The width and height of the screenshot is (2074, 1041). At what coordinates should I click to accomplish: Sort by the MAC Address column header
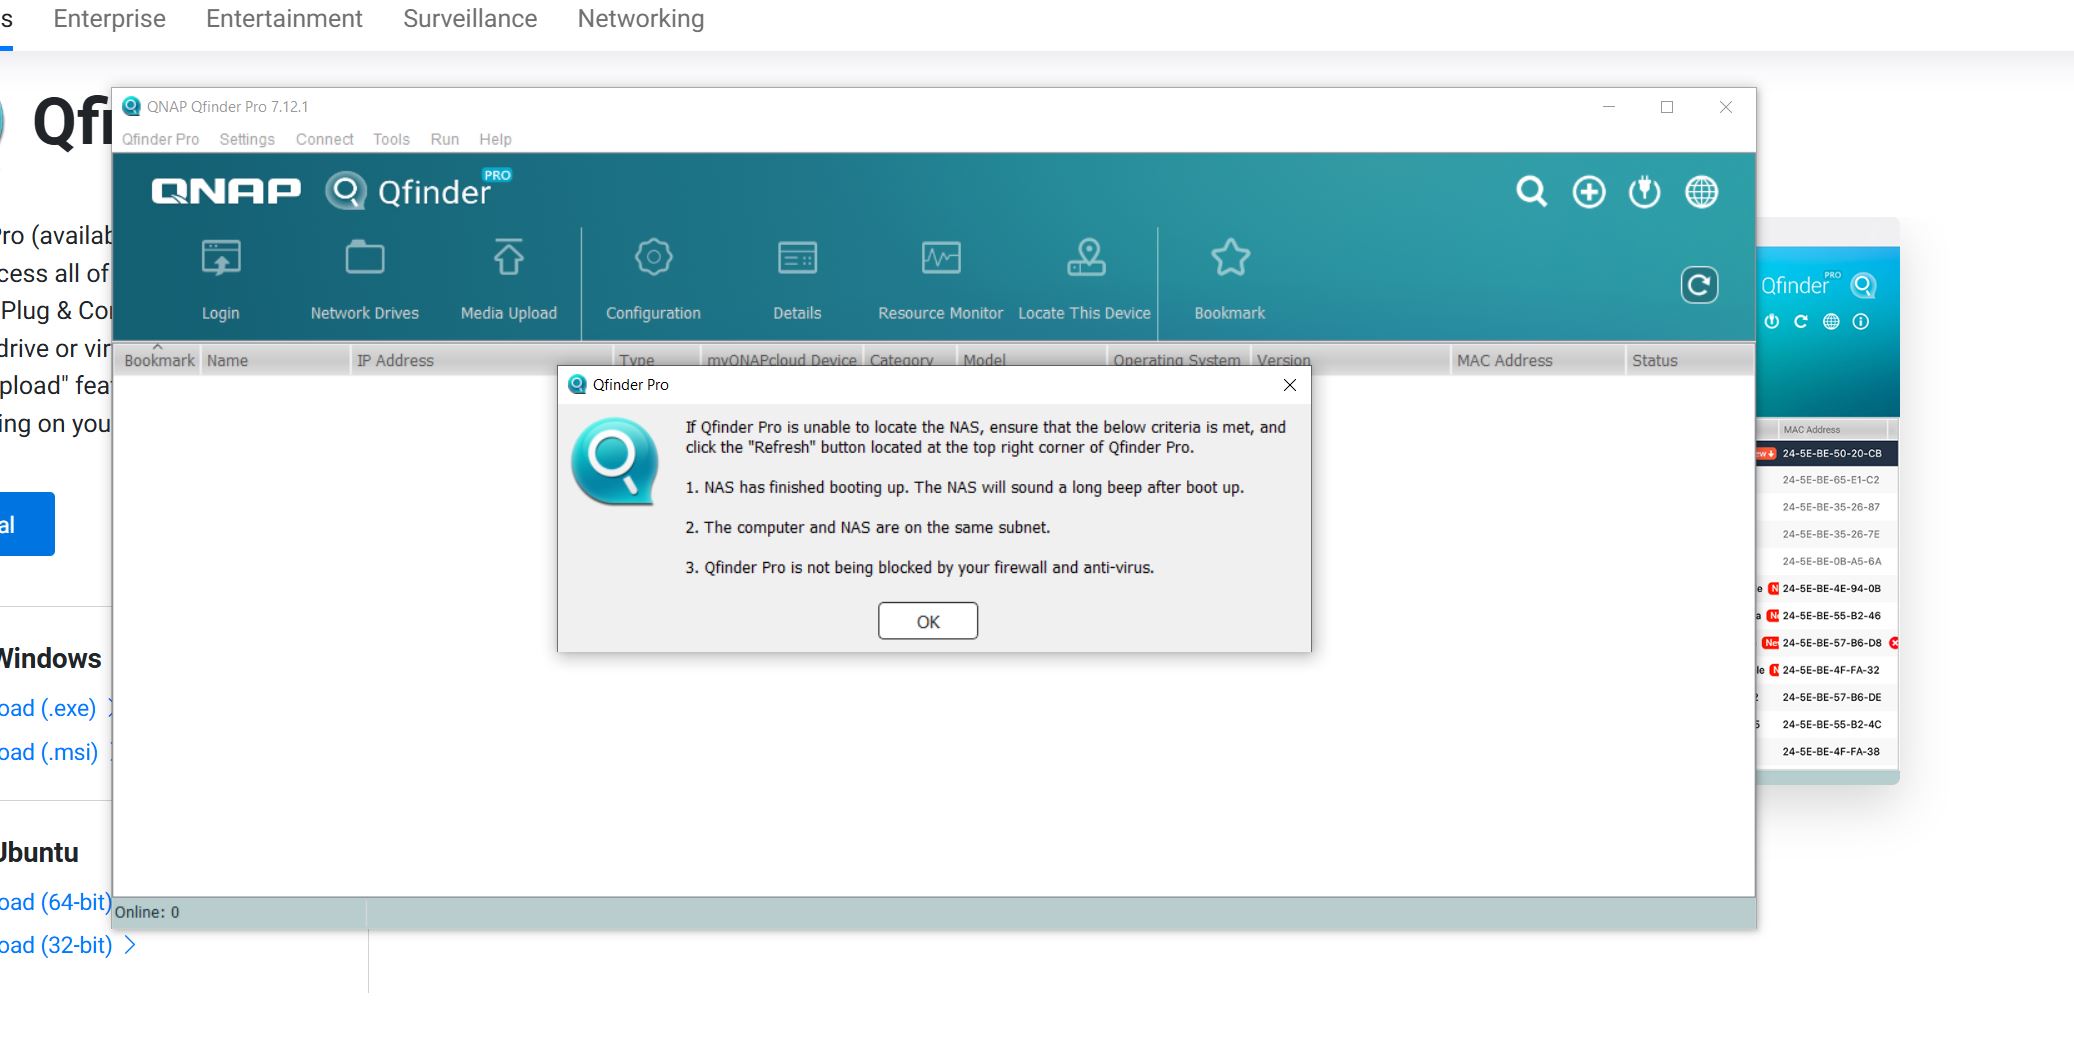1538,360
